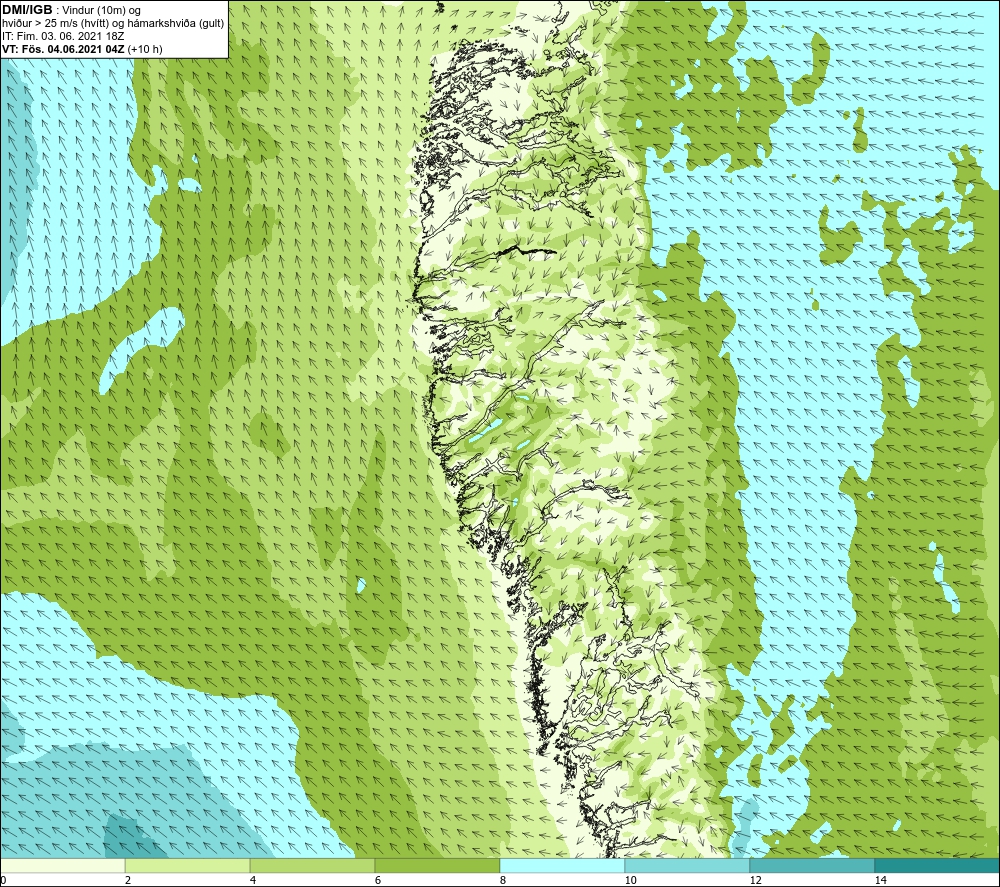Click the 6-8 m/s dark green legend swatch
Viewport: 1000px width, 887px height.
pyautogui.click(x=438, y=865)
